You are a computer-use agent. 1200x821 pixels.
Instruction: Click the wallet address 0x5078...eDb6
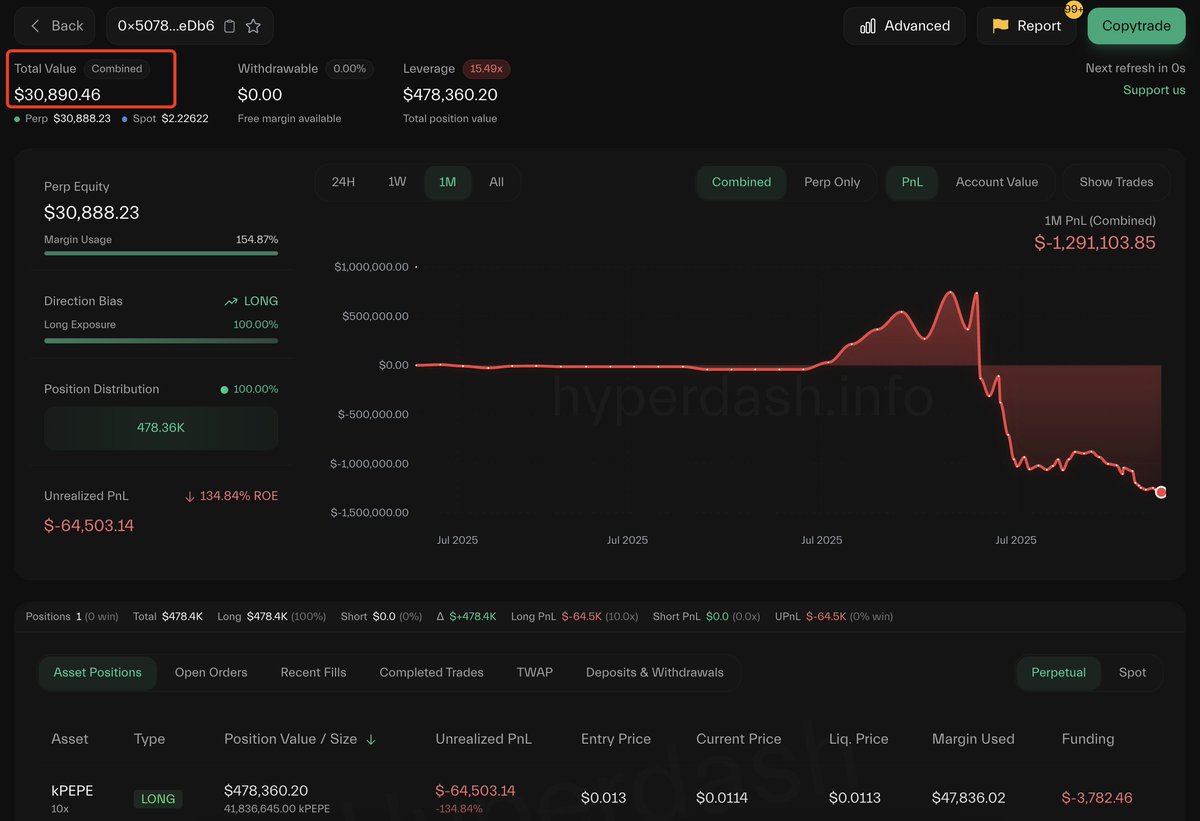[x=166, y=26]
